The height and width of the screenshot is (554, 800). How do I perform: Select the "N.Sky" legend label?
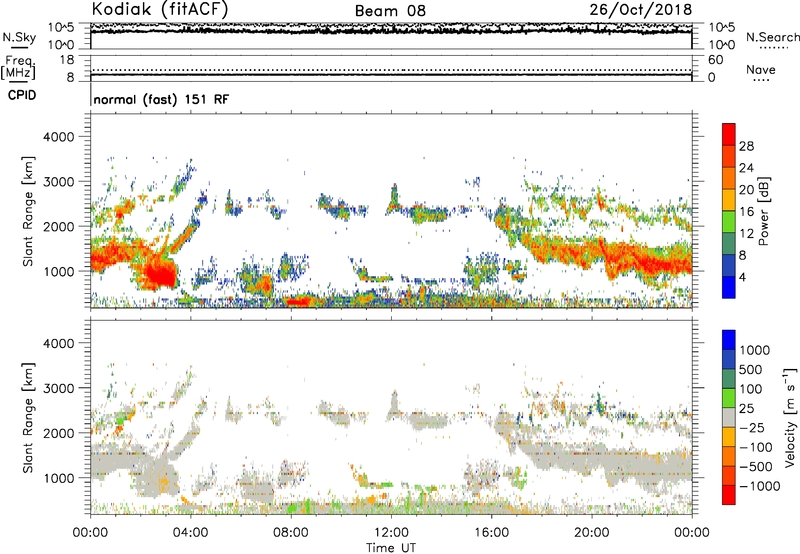pos(19,37)
